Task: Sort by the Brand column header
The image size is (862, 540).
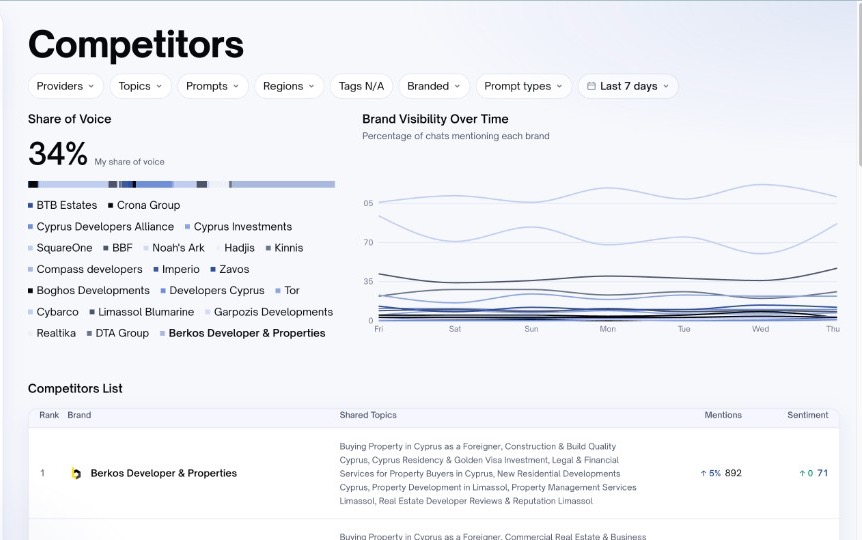Action: point(79,415)
